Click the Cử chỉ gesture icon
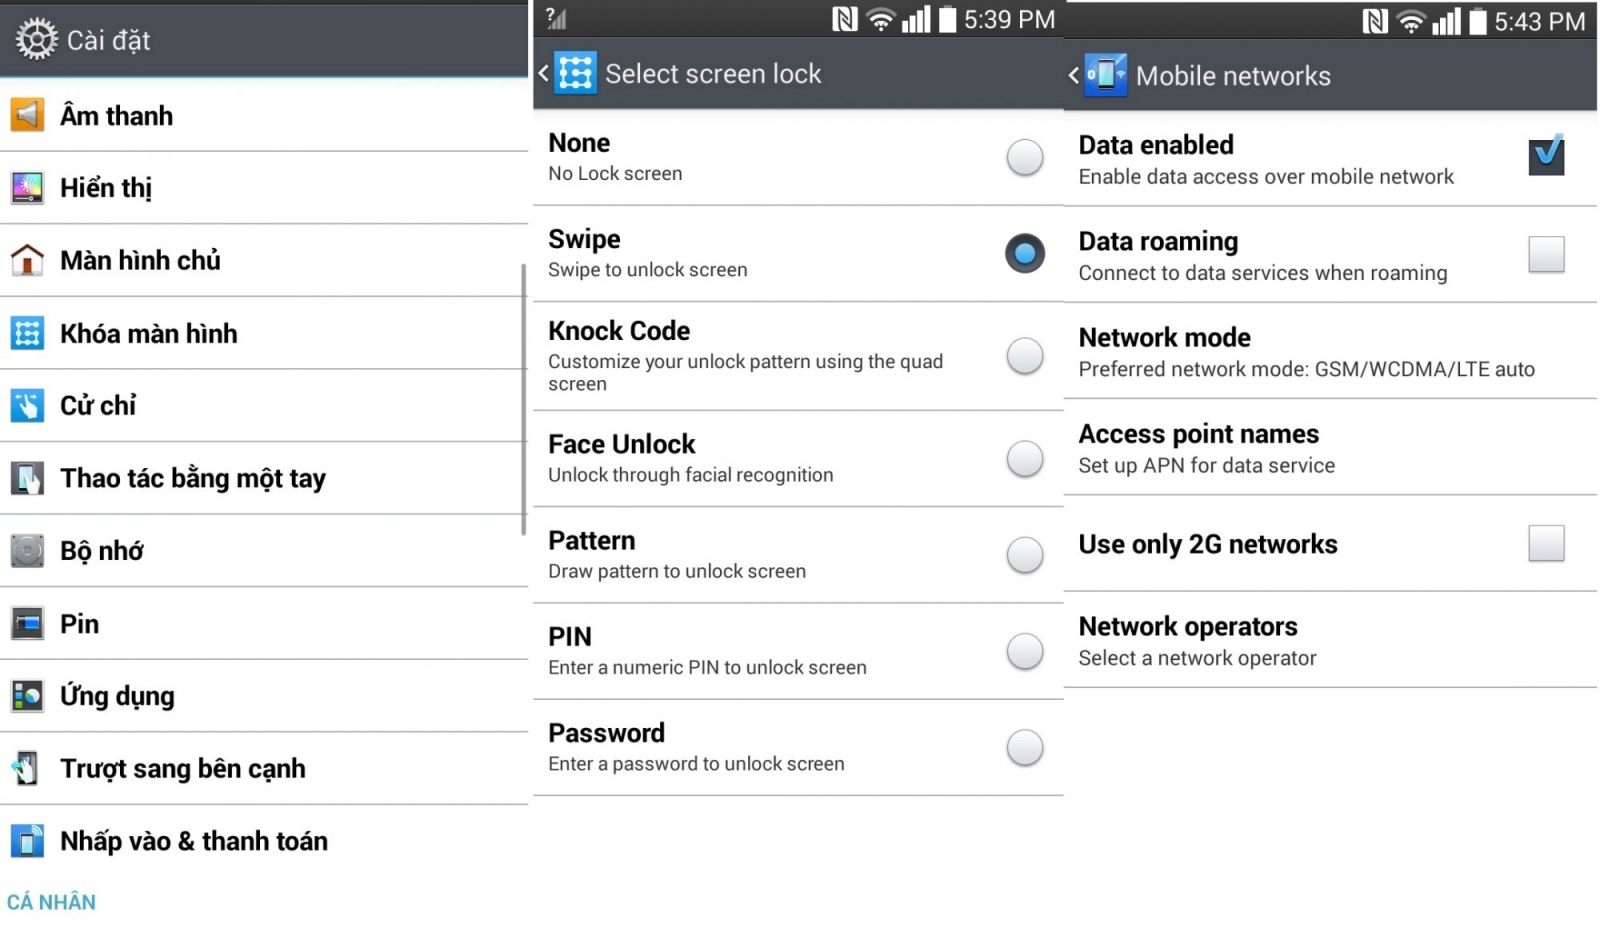The image size is (1600, 948). 27,405
